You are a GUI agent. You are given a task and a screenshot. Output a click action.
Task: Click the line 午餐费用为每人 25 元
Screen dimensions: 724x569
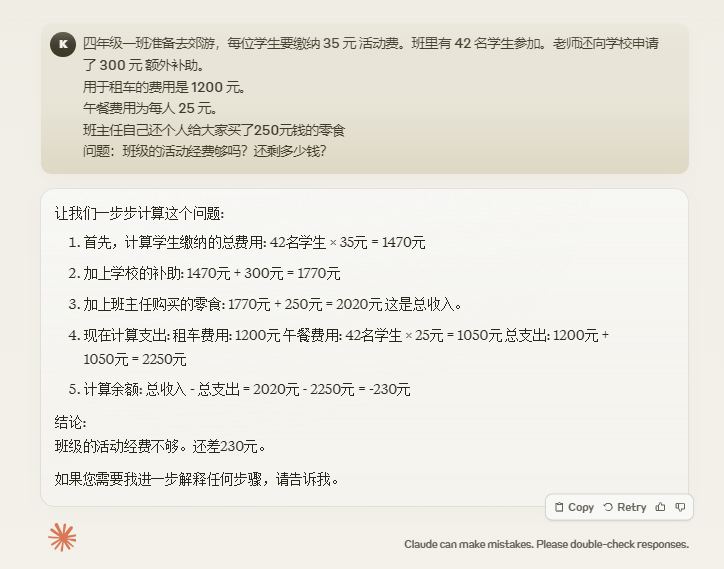(x=150, y=108)
